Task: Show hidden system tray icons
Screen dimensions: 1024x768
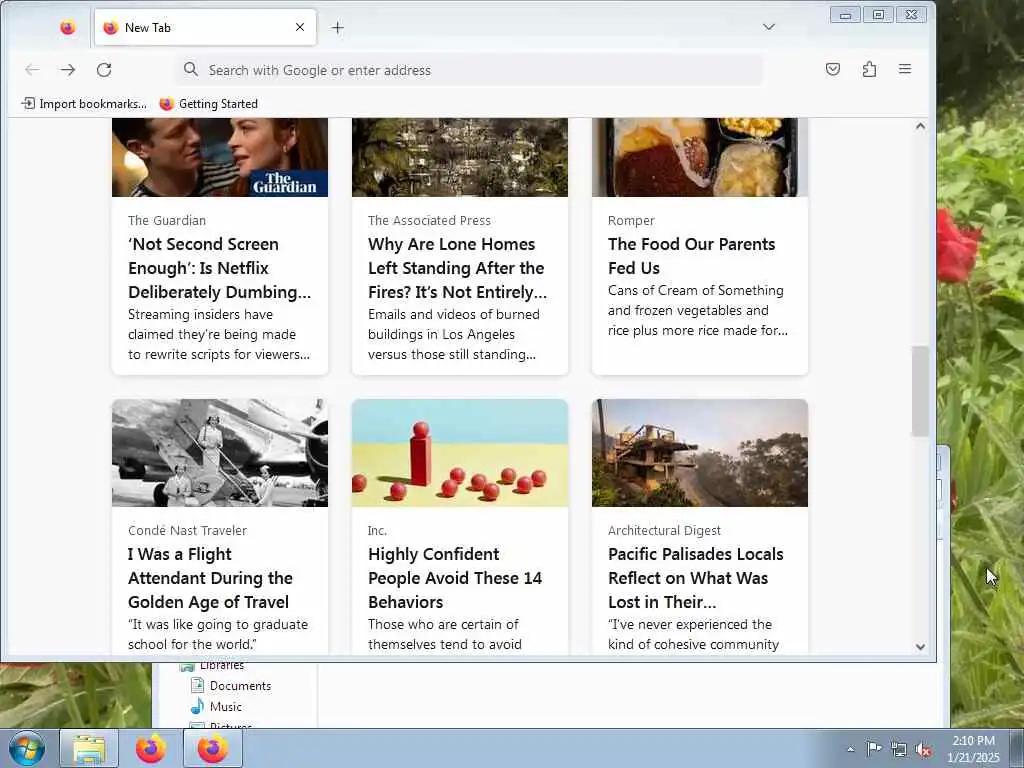Action: (850, 749)
